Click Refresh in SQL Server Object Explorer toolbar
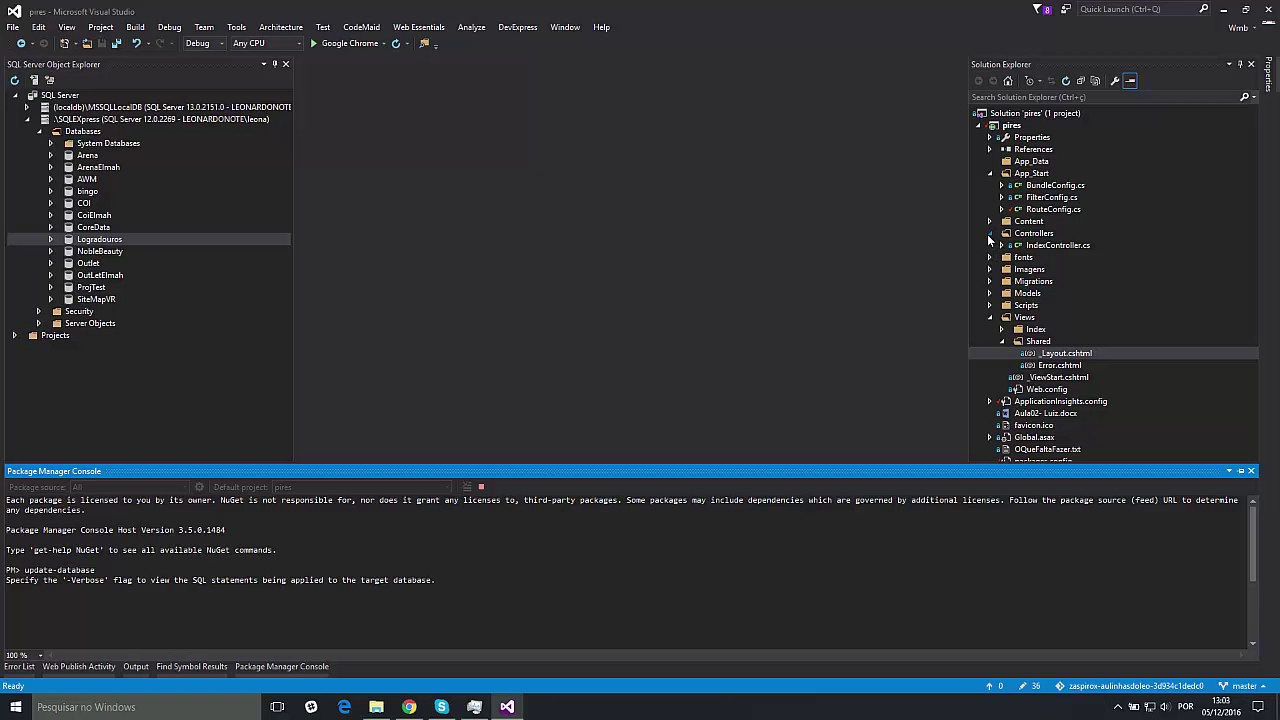This screenshot has height=720, width=1280. [x=14, y=81]
